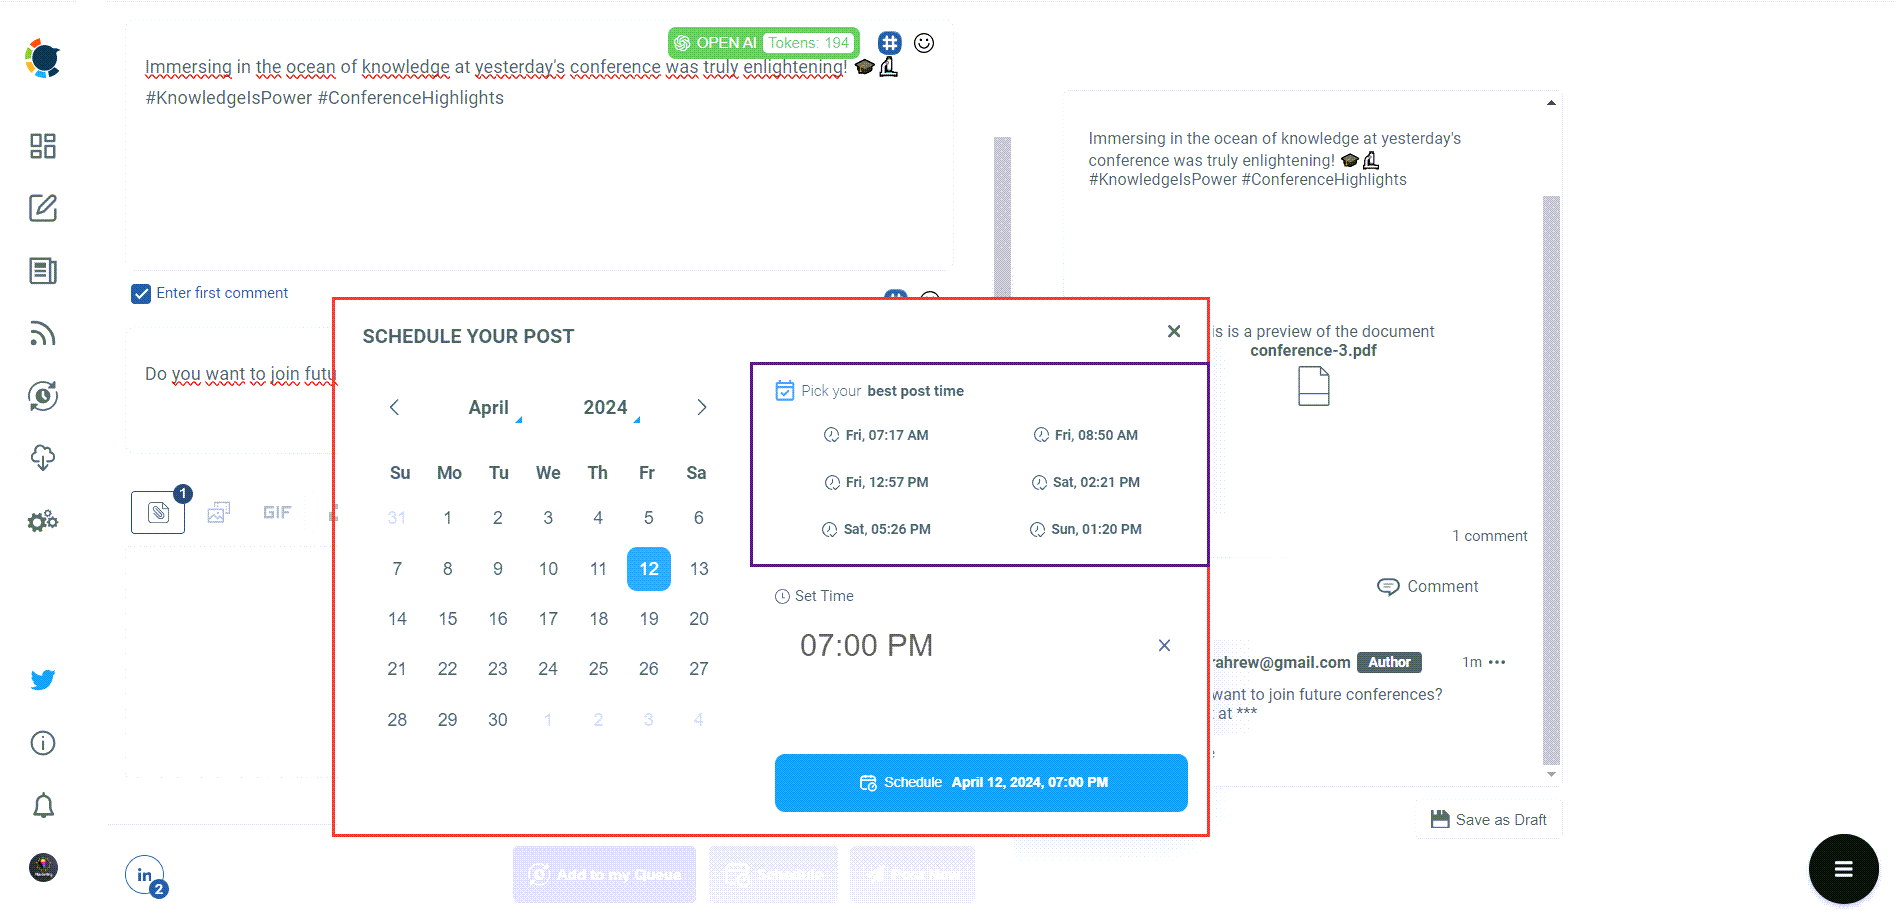
Task: Click the Save as Draft button
Action: point(1488,819)
